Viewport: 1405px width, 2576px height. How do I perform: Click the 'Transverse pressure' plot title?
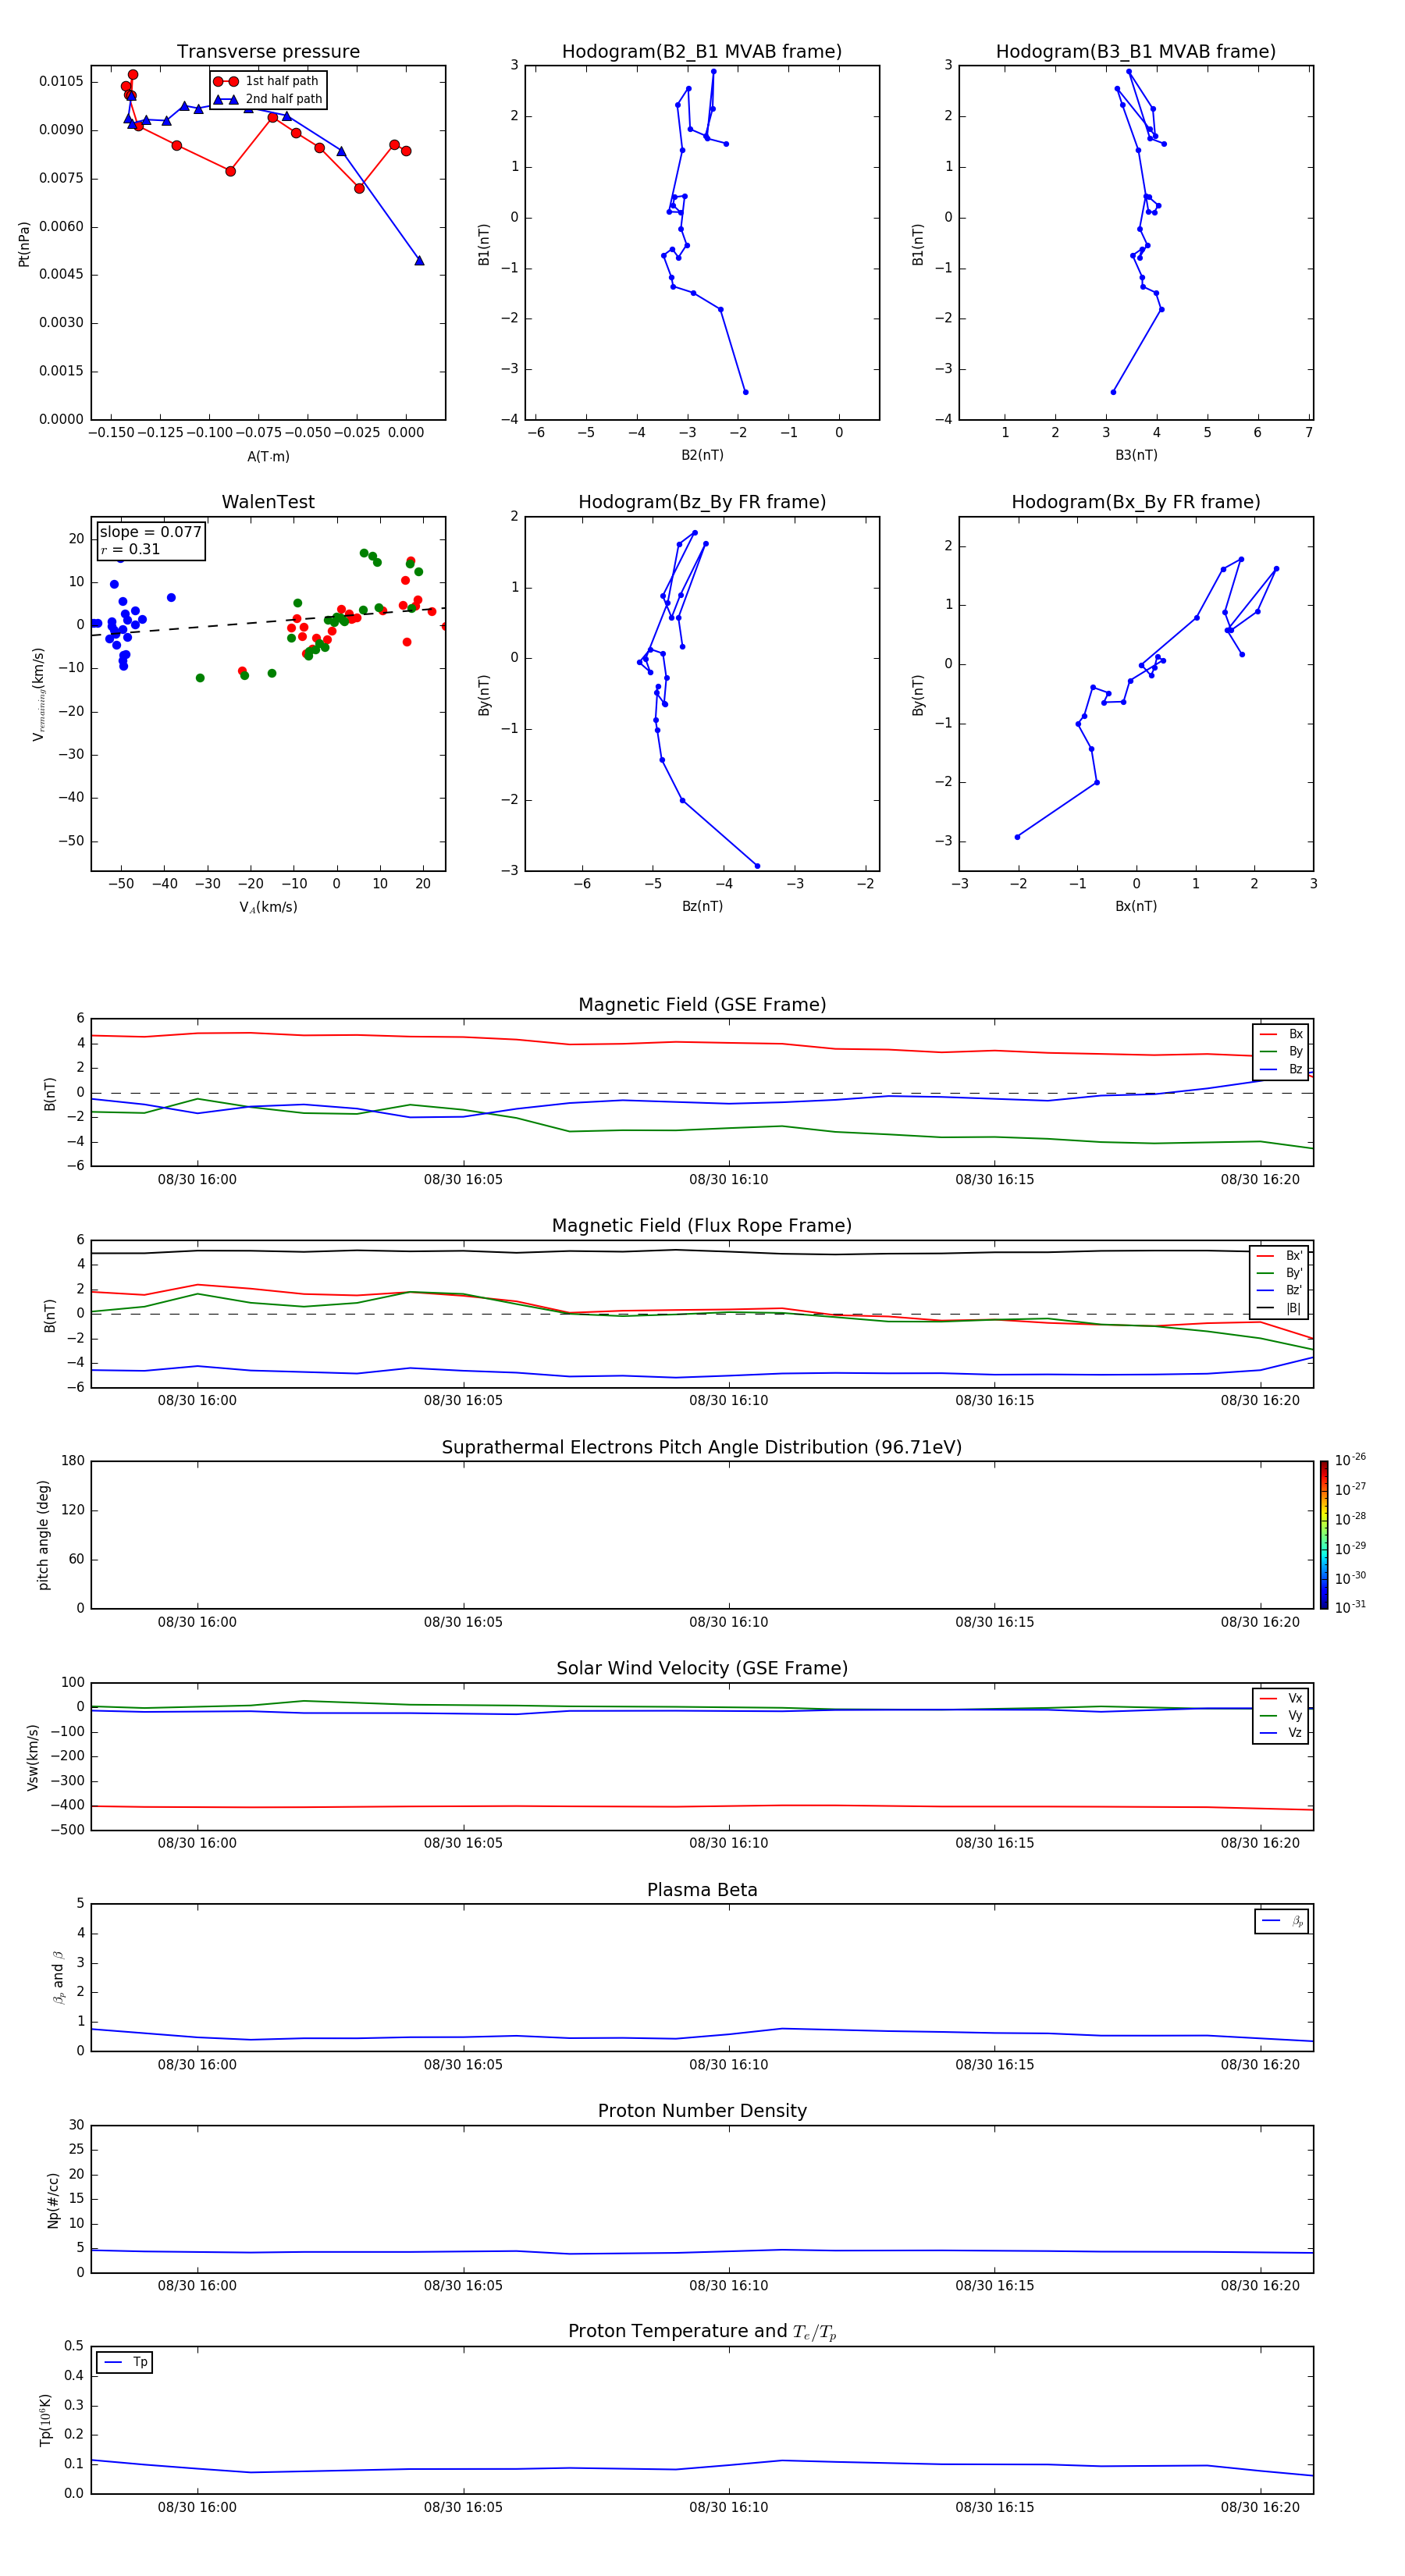point(268,52)
